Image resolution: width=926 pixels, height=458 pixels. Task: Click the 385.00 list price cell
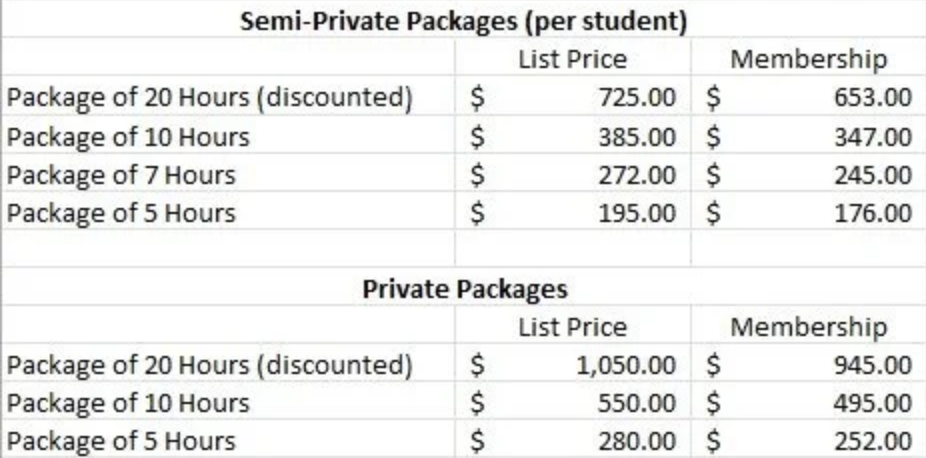pyautogui.click(x=573, y=136)
